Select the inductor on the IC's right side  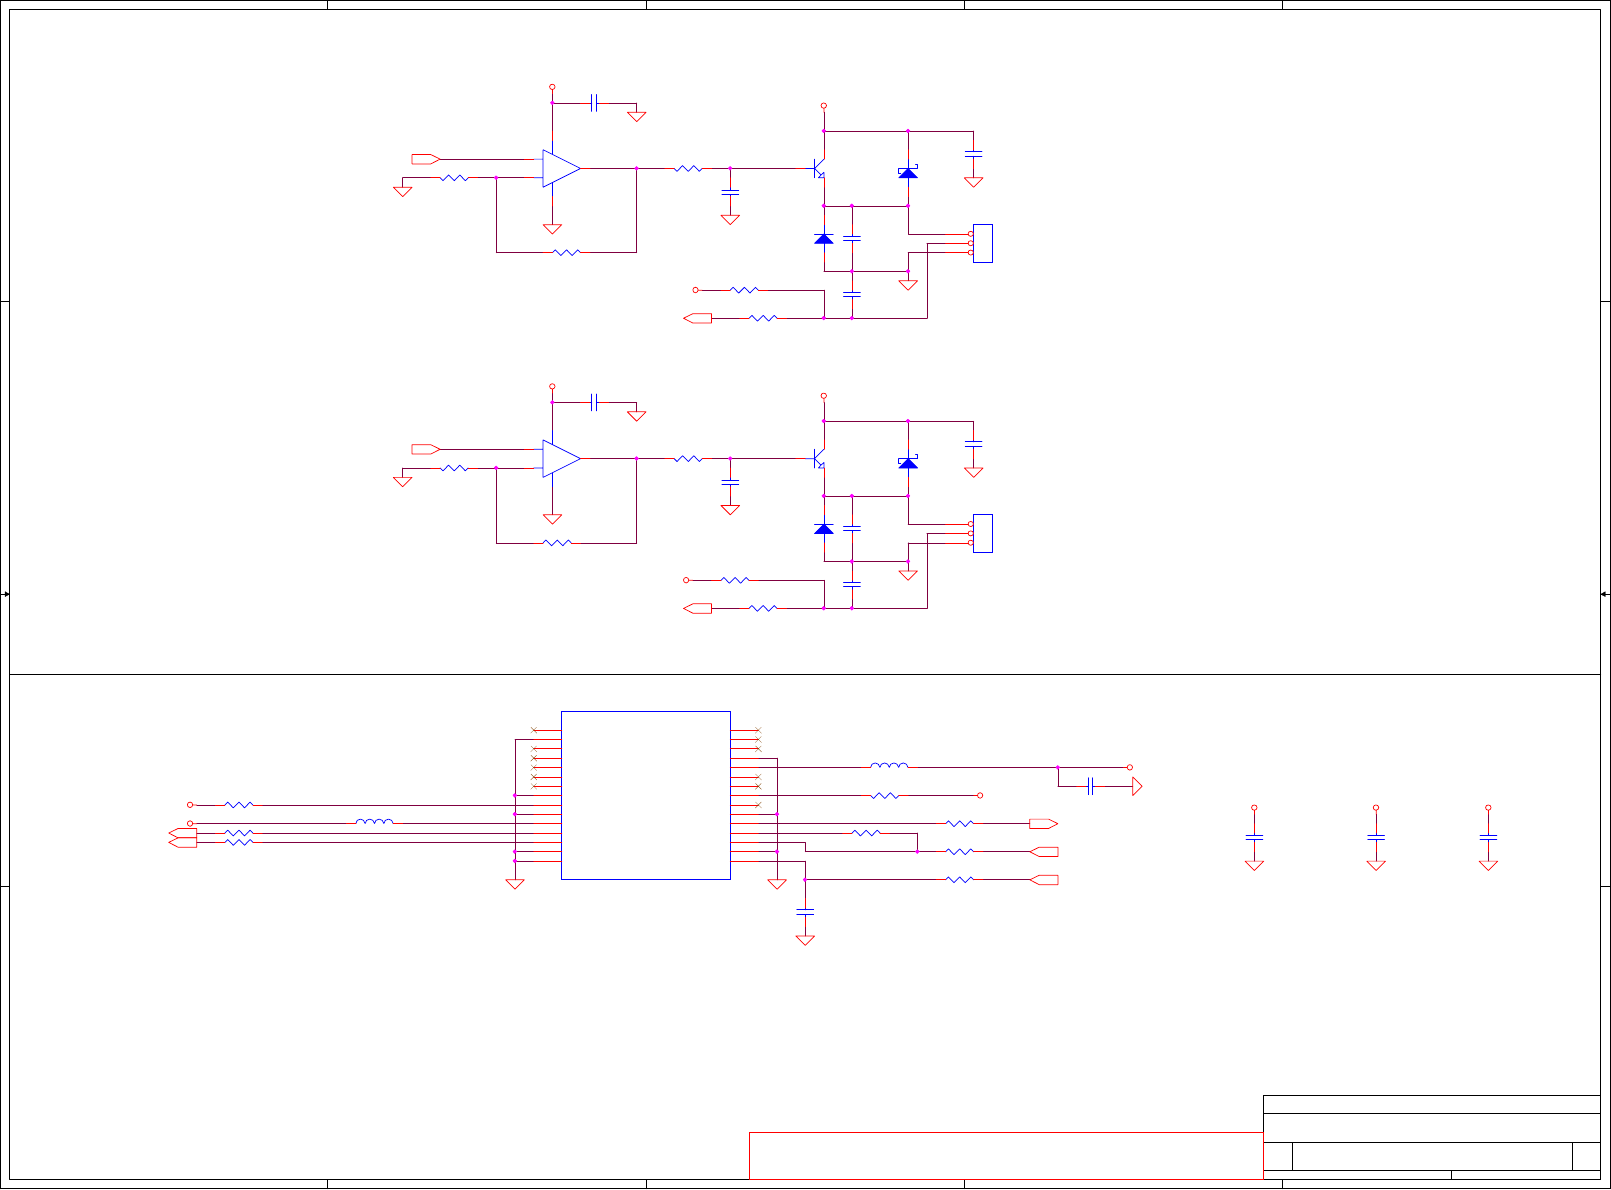tap(889, 766)
